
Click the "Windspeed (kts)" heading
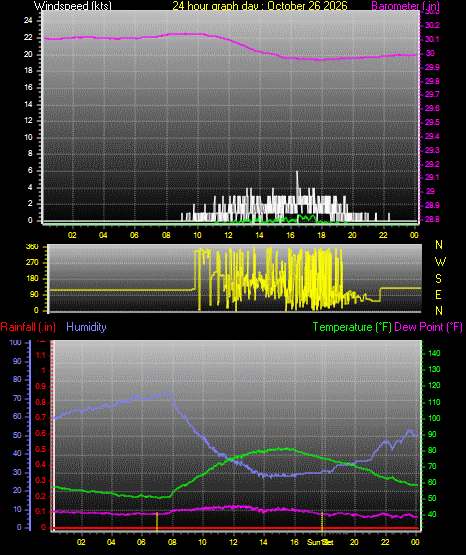pyautogui.click(x=73, y=6)
